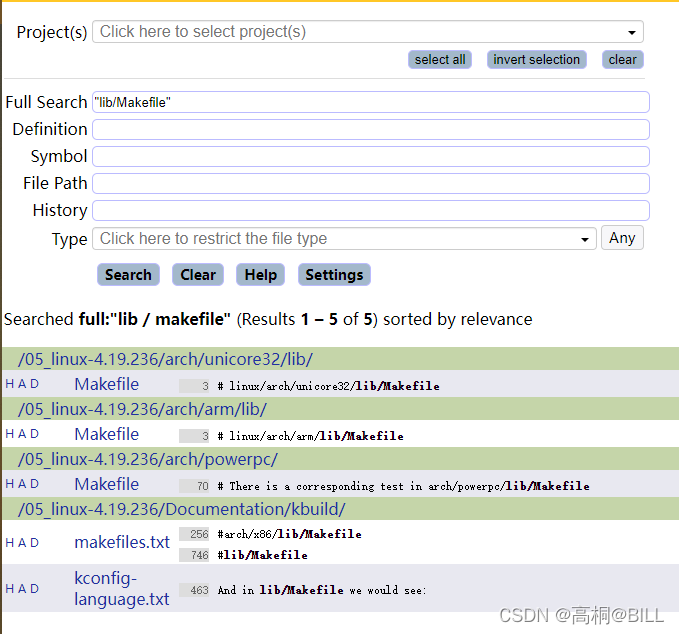Screen dimensions: 679x634
Task: Click A (annotate) for powerpc Makefile
Action: click(x=22, y=484)
